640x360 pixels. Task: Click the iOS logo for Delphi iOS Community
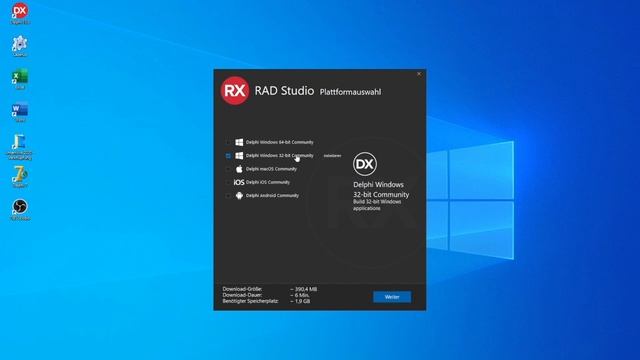[x=239, y=182]
